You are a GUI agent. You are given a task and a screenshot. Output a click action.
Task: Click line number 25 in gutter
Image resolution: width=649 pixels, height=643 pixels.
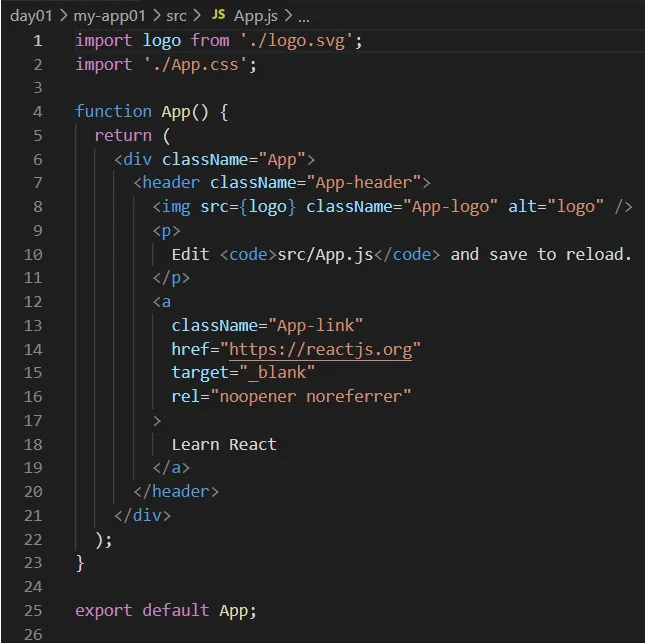(x=33, y=610)
